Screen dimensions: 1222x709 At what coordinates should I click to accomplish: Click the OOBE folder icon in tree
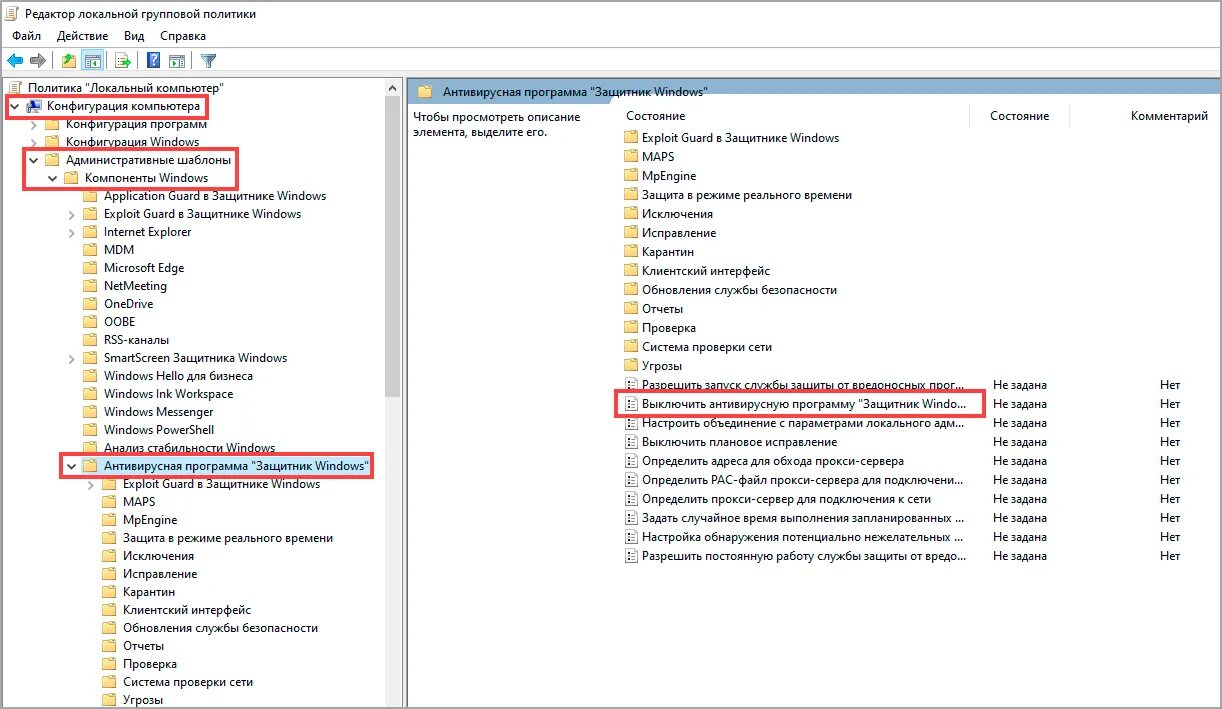click(91, 322)
